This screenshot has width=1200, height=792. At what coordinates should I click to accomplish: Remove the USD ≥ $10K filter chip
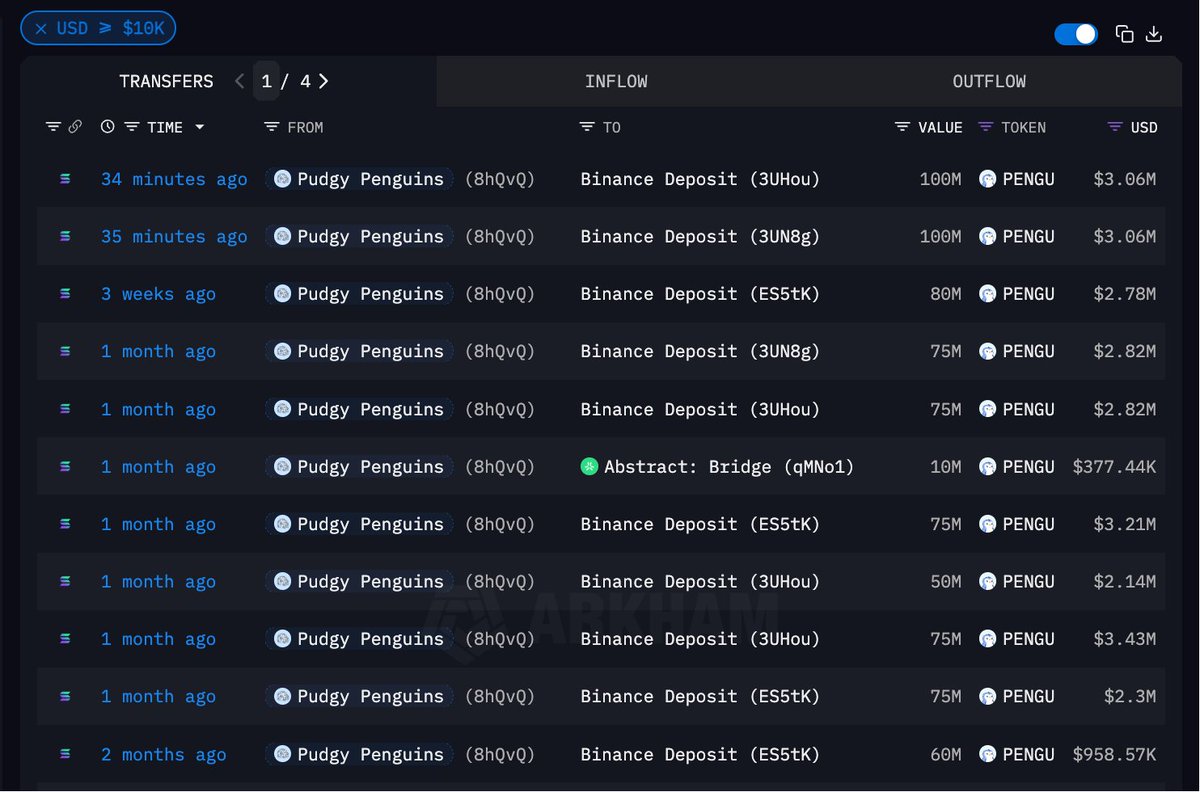(41, 29)
